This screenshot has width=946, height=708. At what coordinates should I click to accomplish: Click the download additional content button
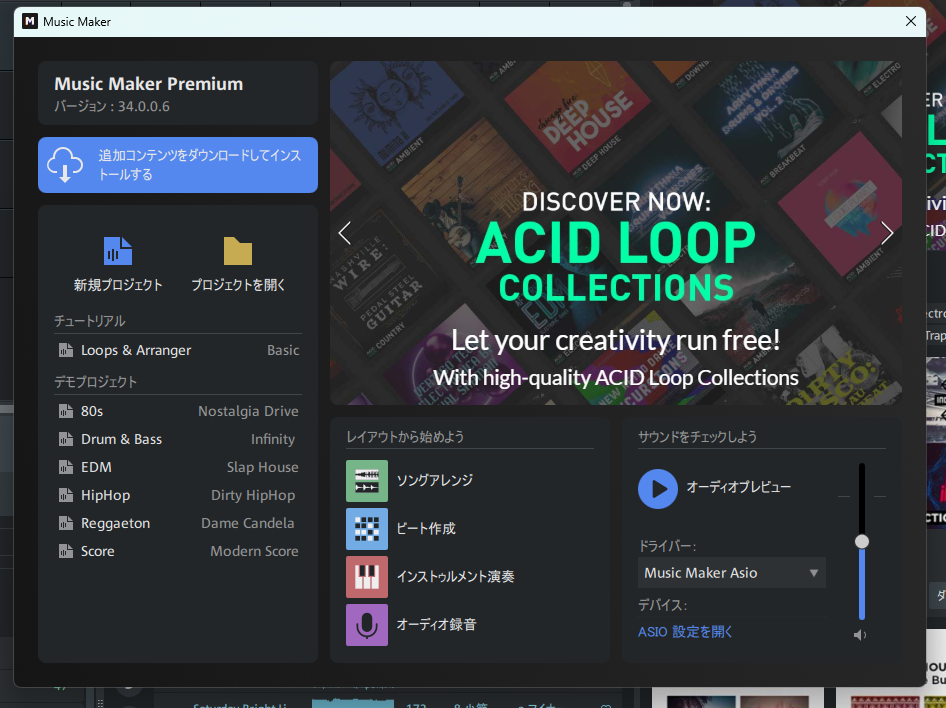click(178, 165)
